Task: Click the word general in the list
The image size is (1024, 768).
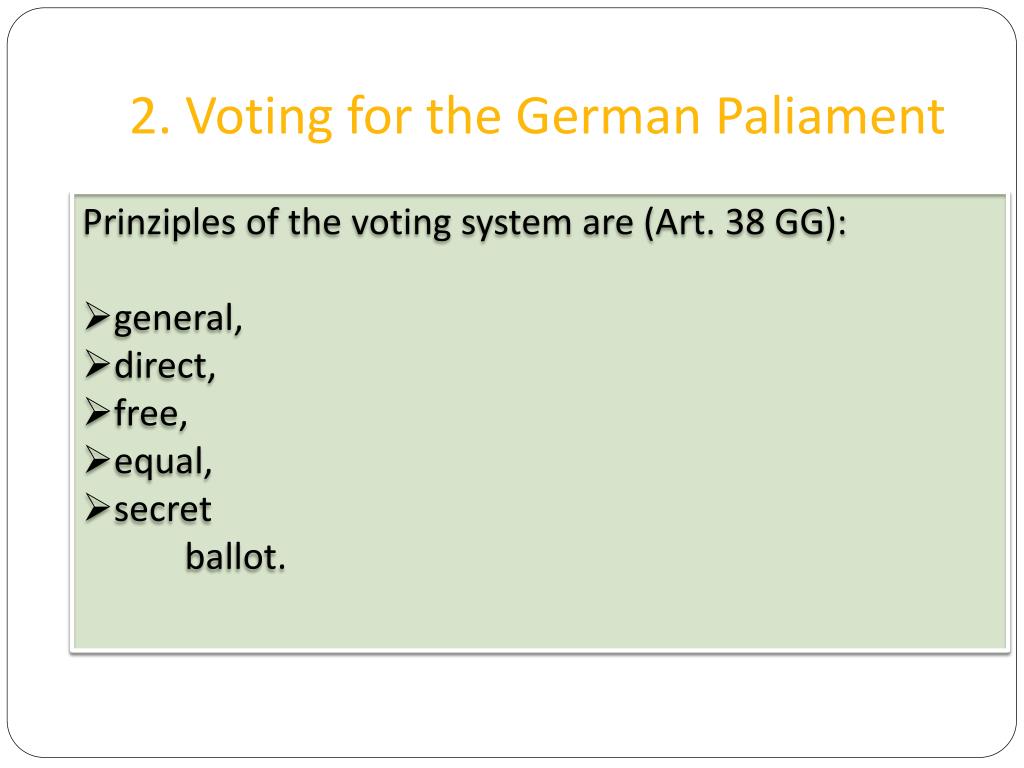Action: [x=178, y=320]
